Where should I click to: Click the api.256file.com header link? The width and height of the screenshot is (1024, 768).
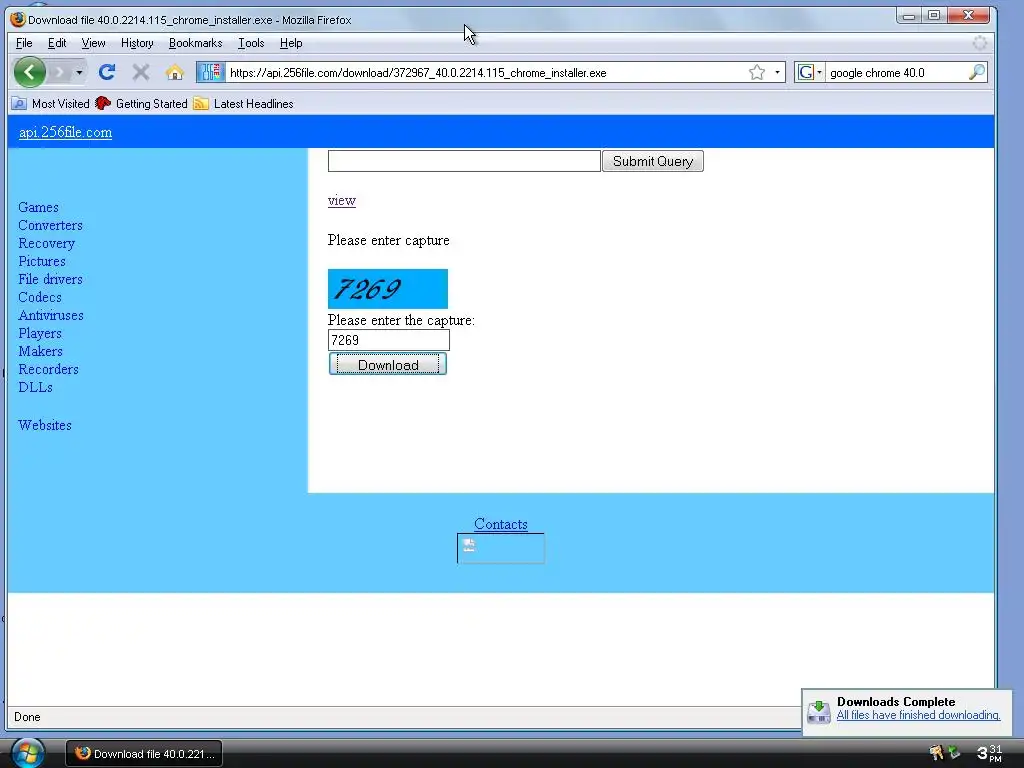point(65,133)
